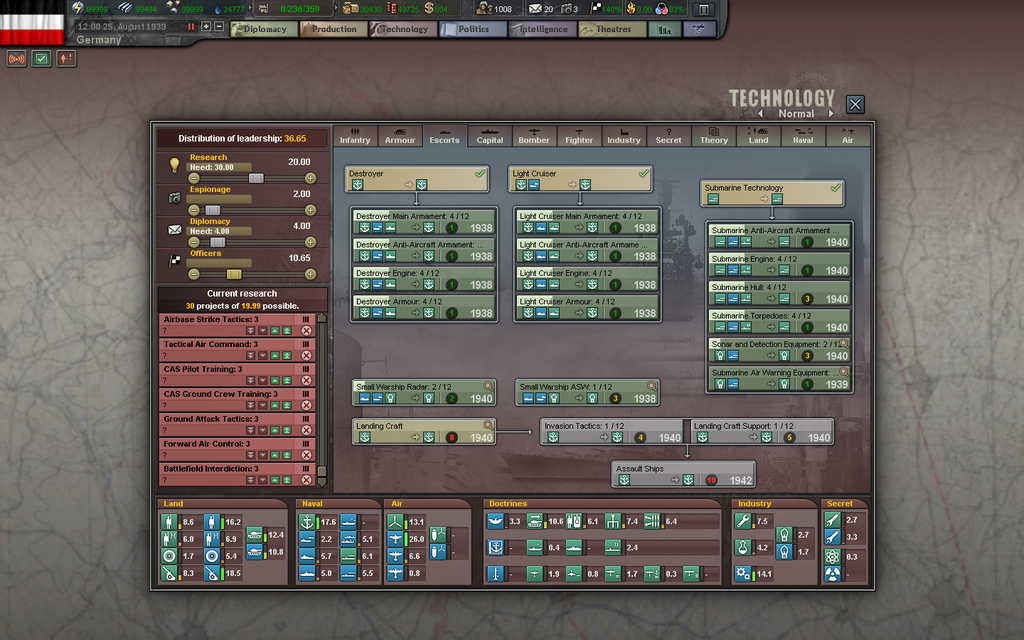
Task: Click the right arrow beside Normal
Action: click(x=831, y=114)
